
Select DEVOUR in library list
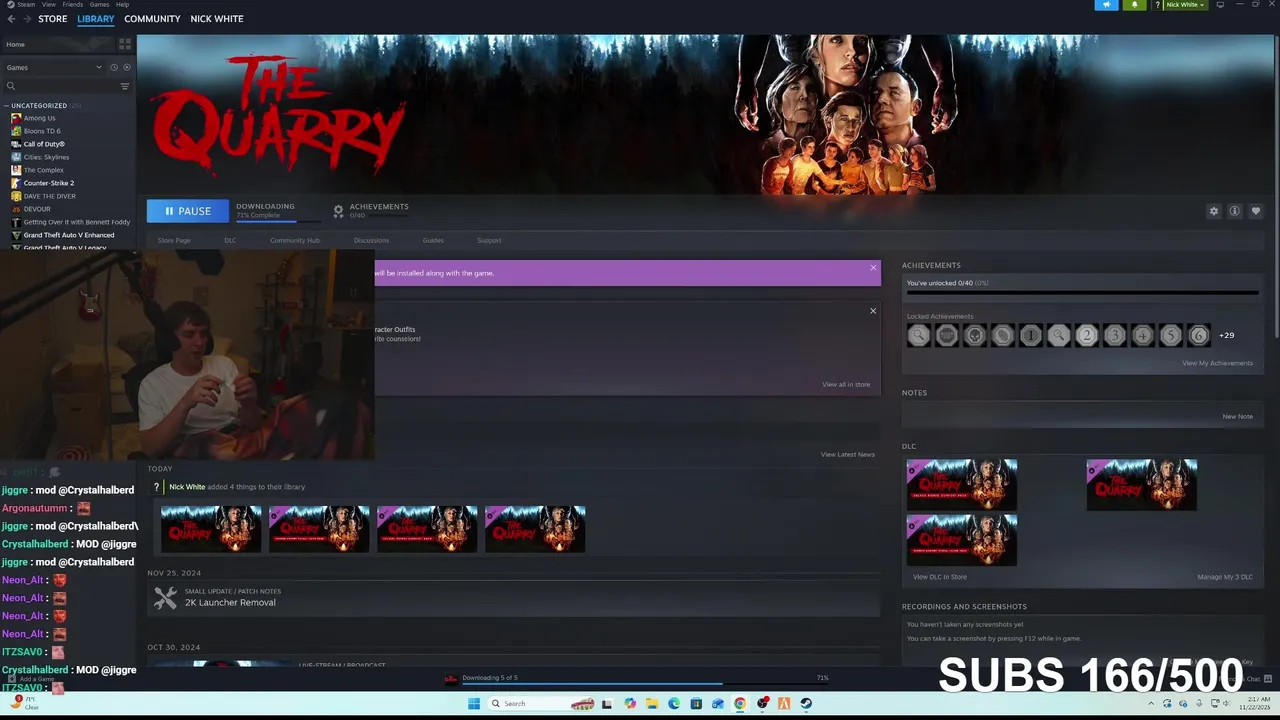(37, 209)
